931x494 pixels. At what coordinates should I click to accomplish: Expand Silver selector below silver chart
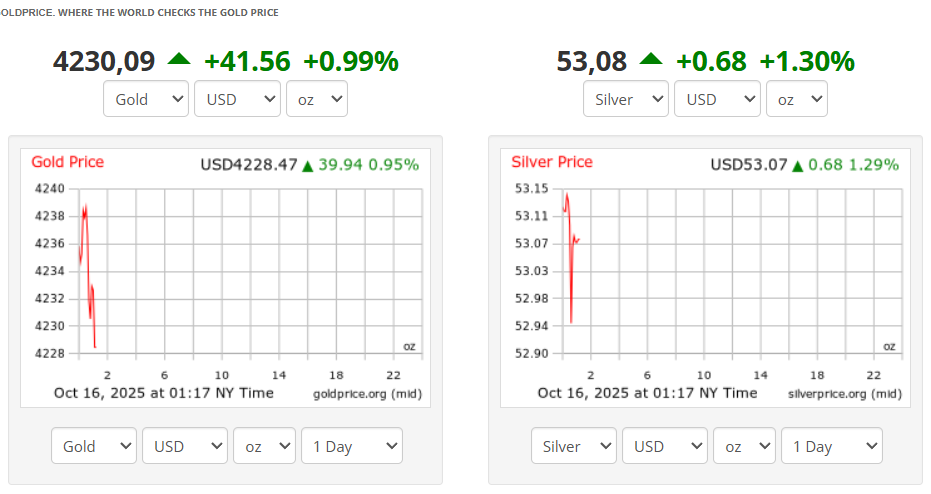(574, 446)
